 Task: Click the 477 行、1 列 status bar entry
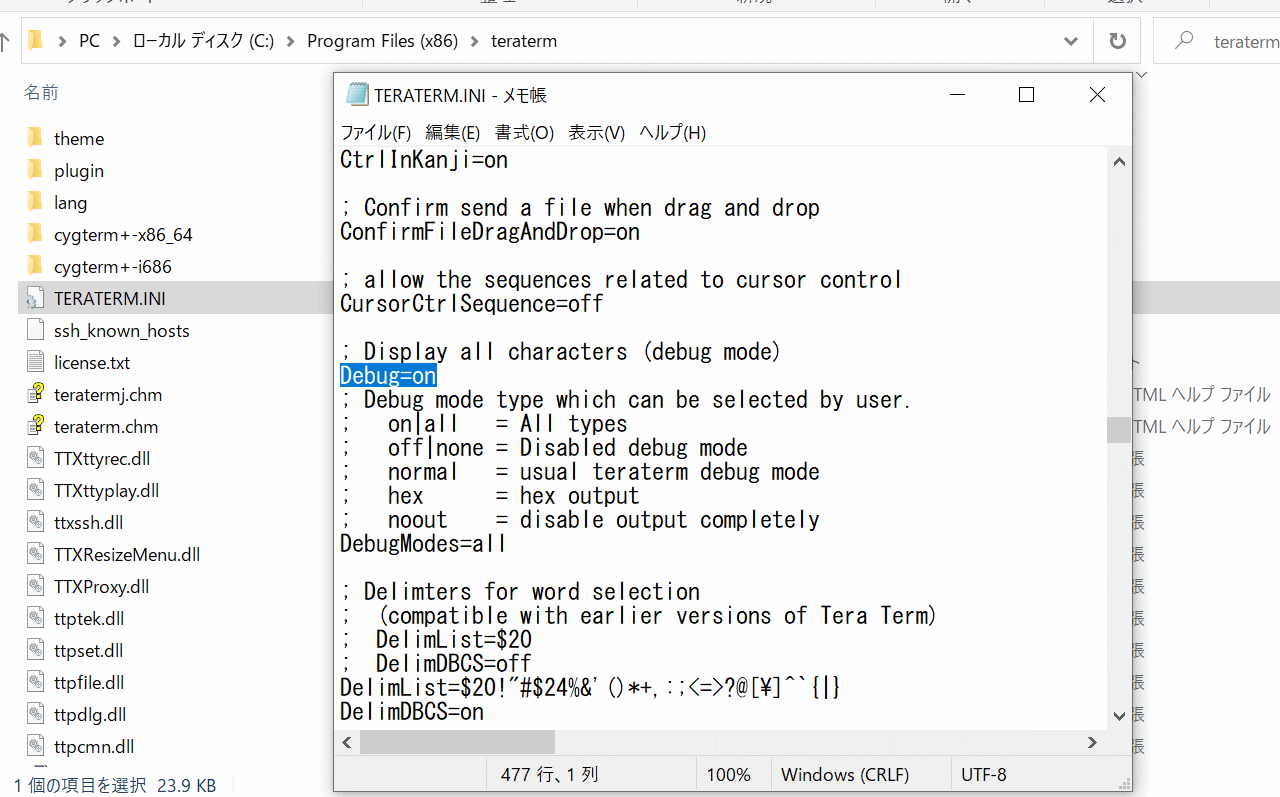pyautogui.click(x=549, y=775)
